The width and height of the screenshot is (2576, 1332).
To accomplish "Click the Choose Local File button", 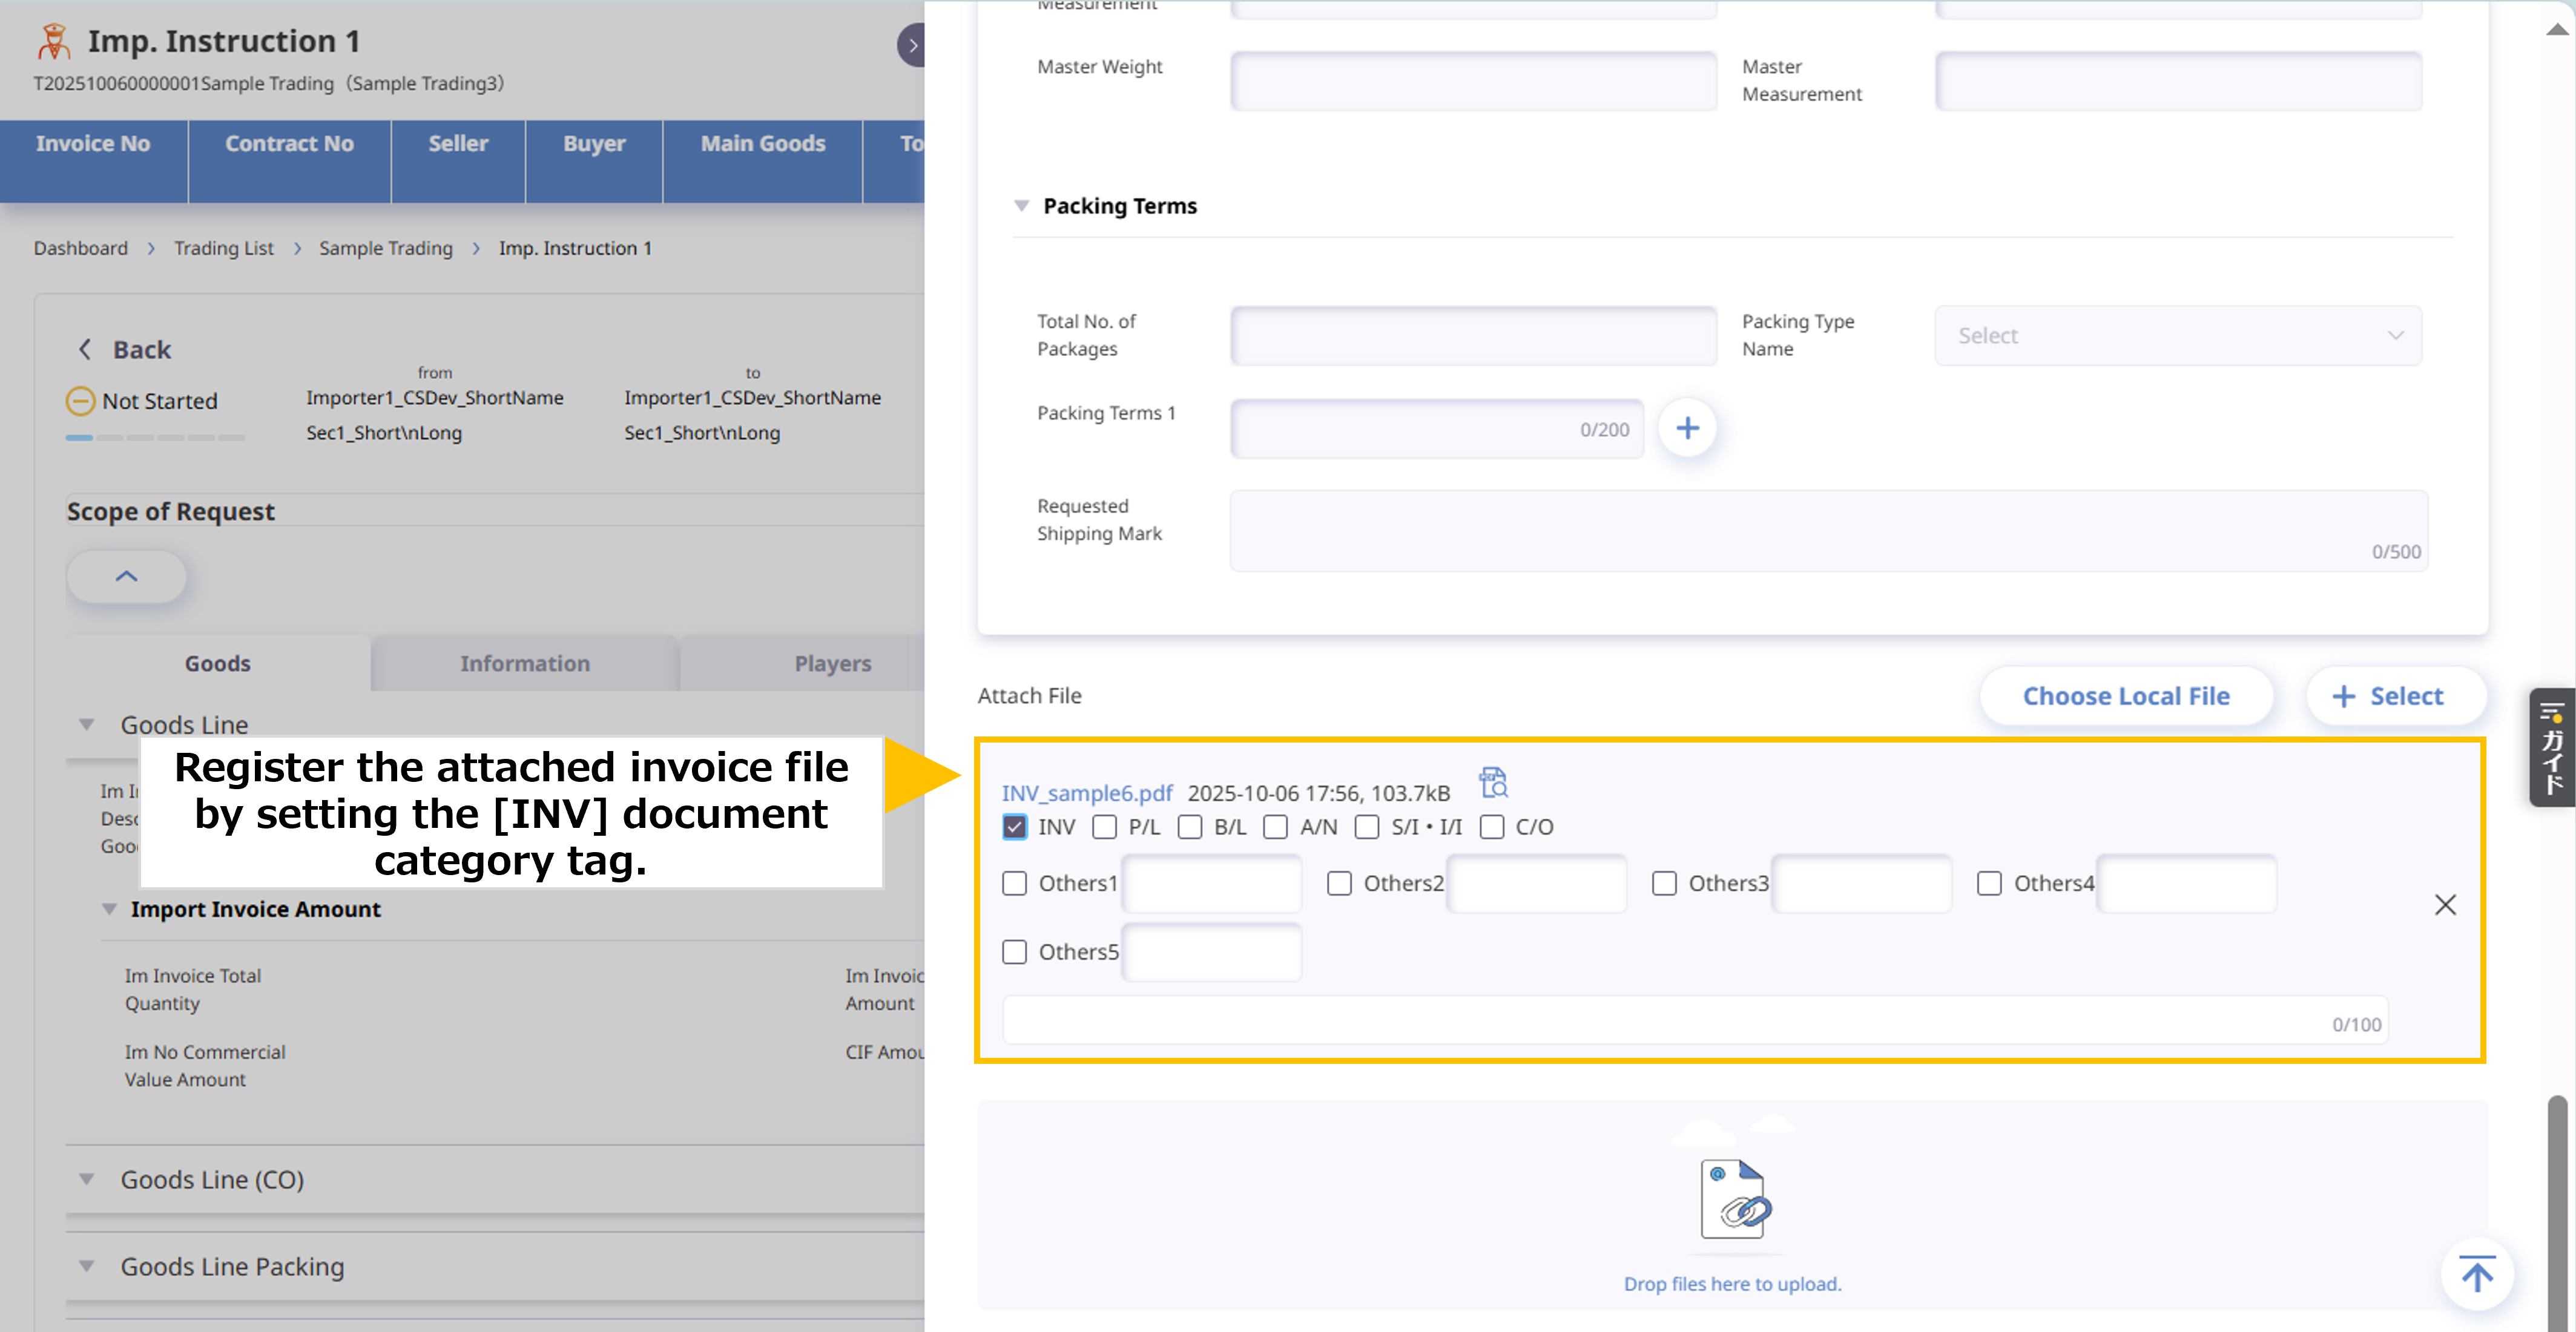I will [x=2126, y=696].
